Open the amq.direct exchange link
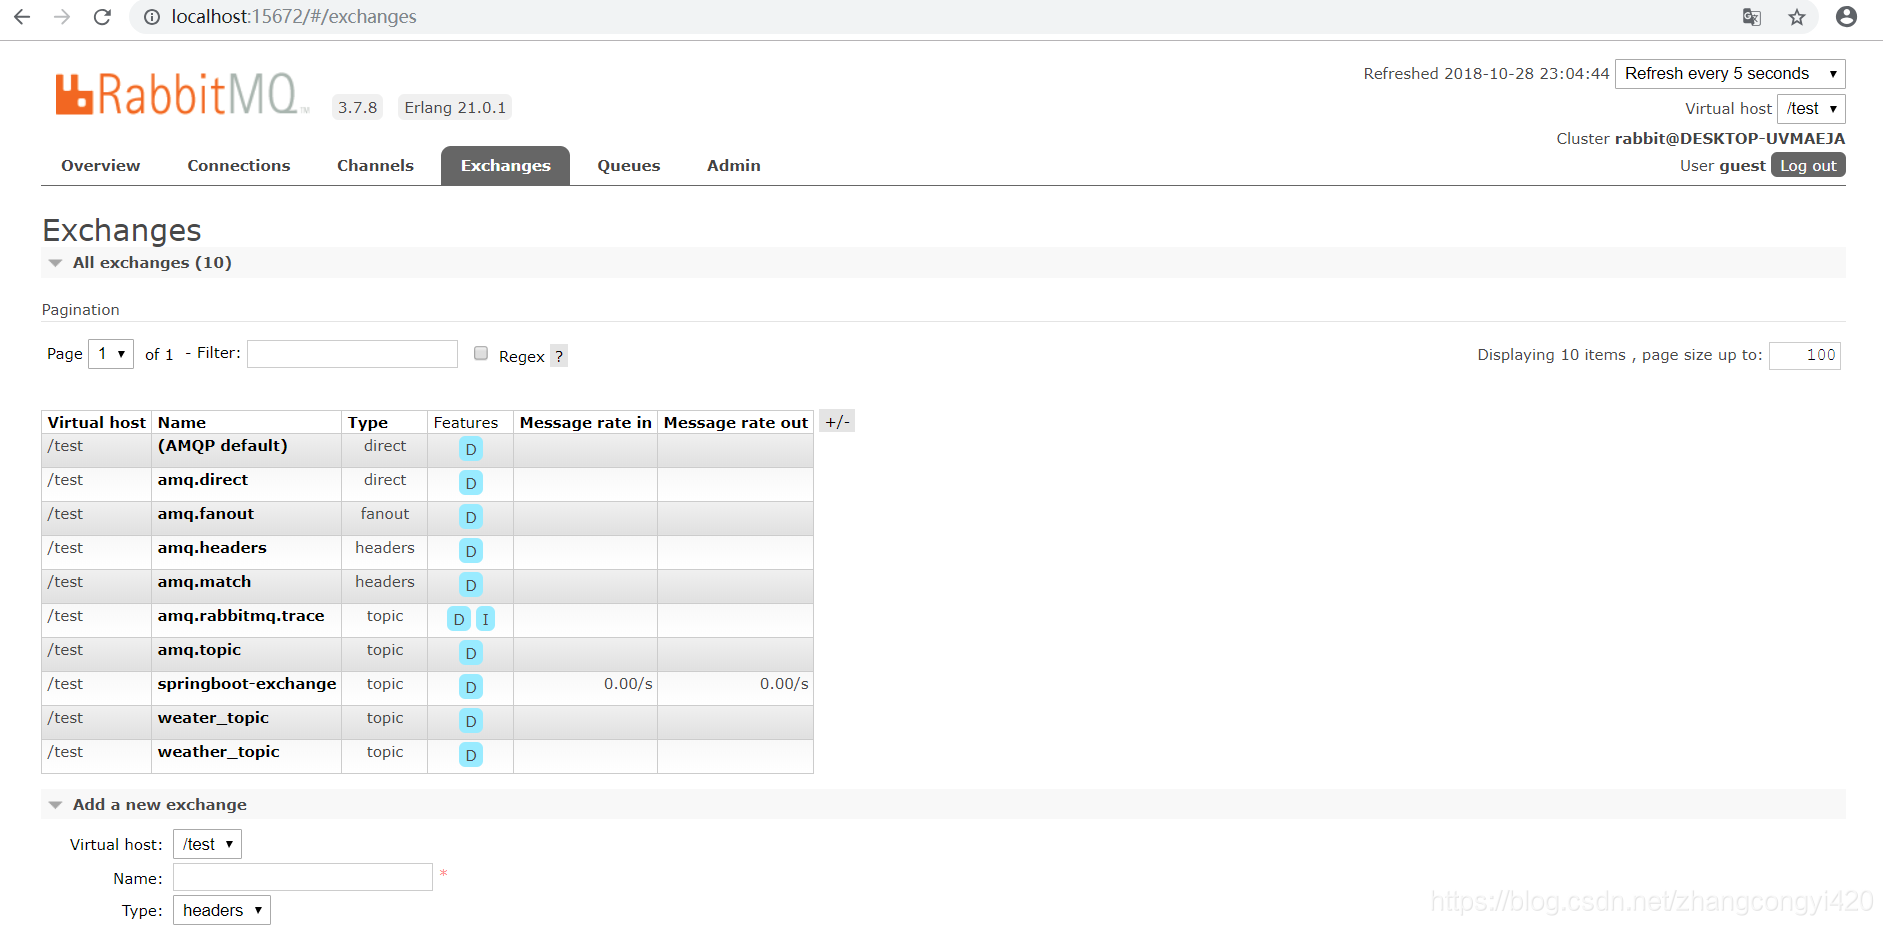The image size is (1883, 925). pyautogui.click(x=203, y=480)
